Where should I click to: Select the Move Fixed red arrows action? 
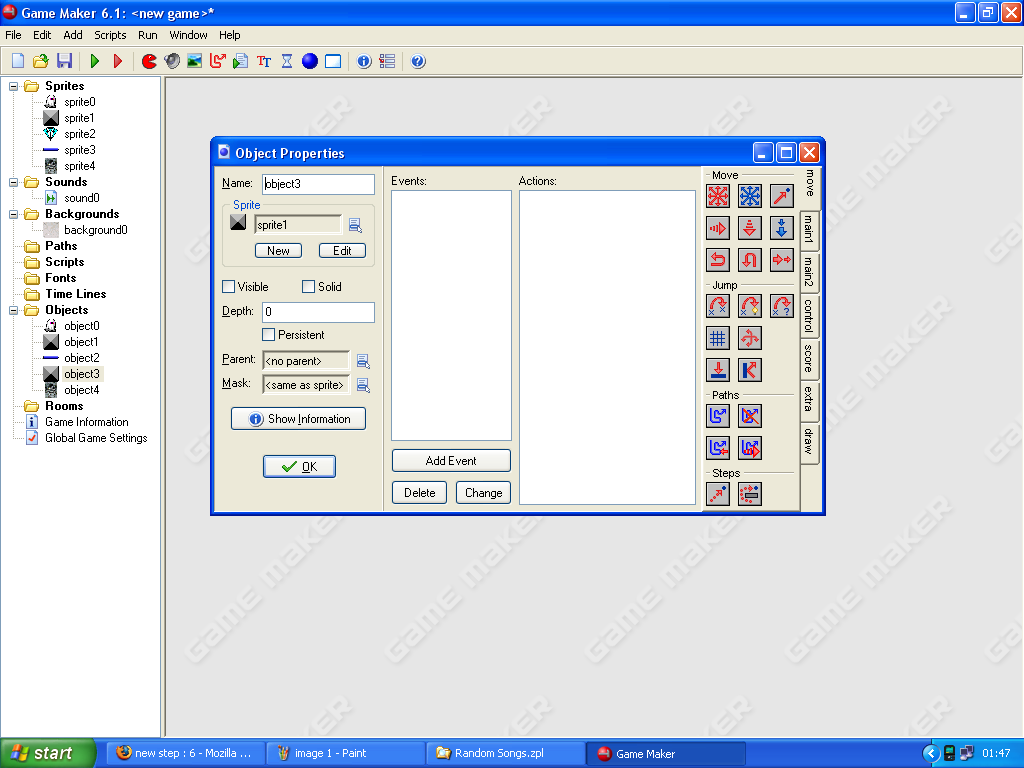pyautogui.click(x=718, y=196)
